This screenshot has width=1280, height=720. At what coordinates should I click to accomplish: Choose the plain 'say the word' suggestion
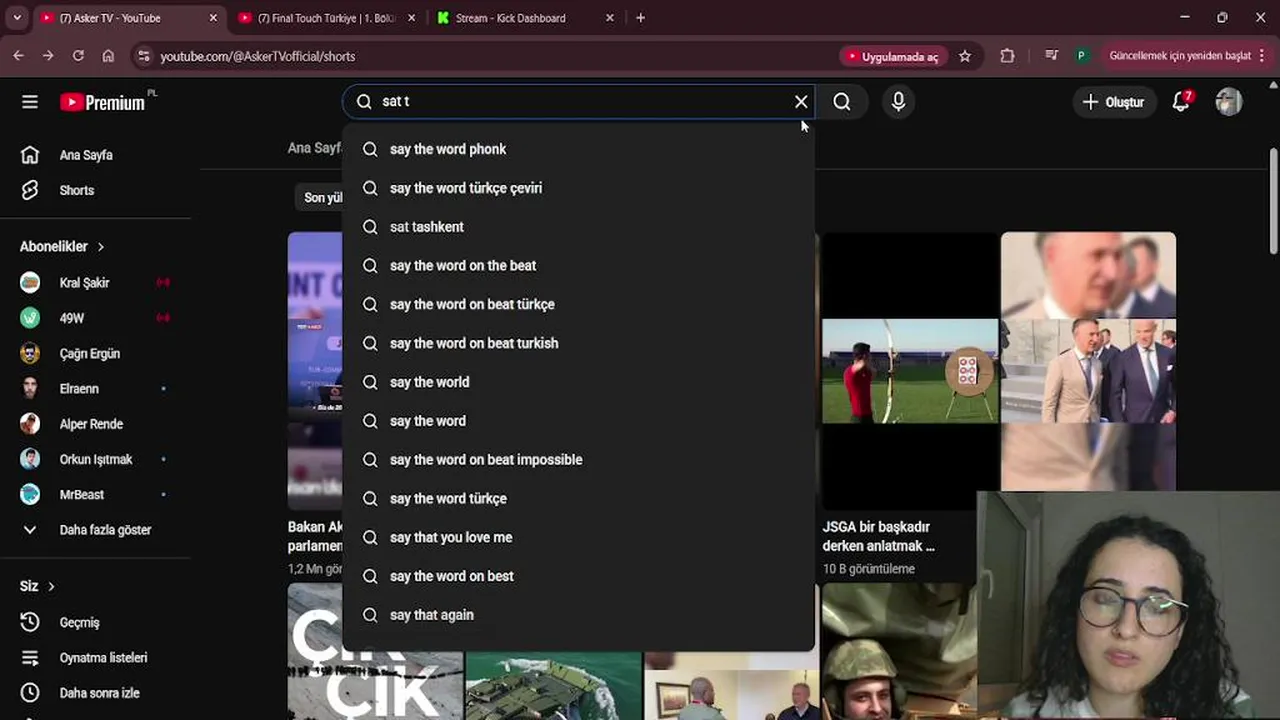(578, 421)
